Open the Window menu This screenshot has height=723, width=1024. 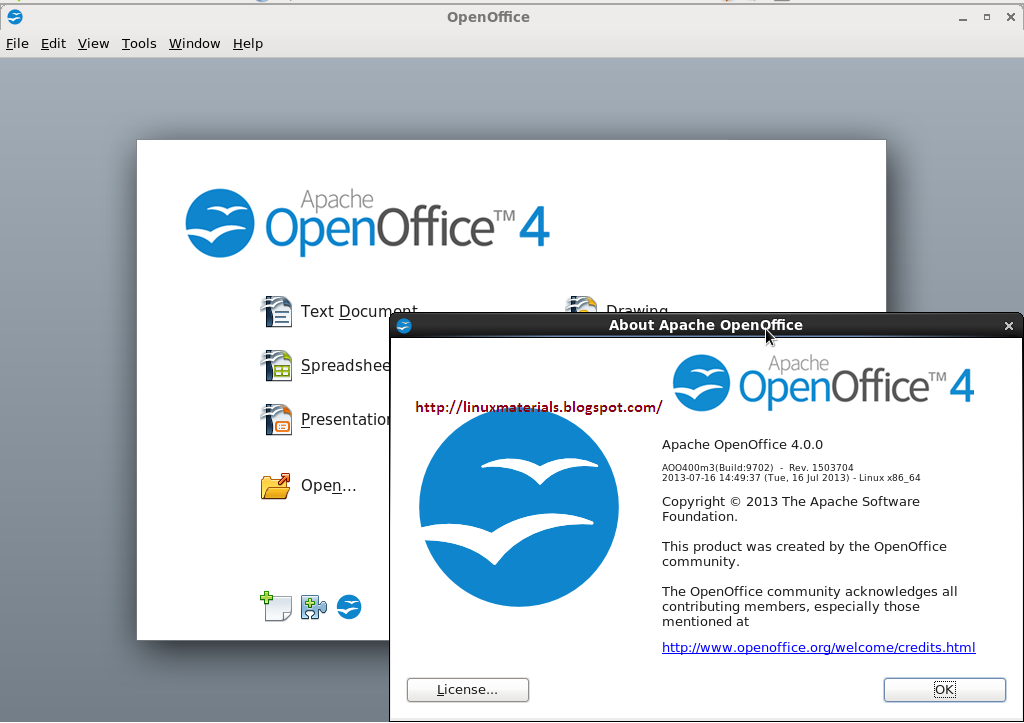[195, 44]
